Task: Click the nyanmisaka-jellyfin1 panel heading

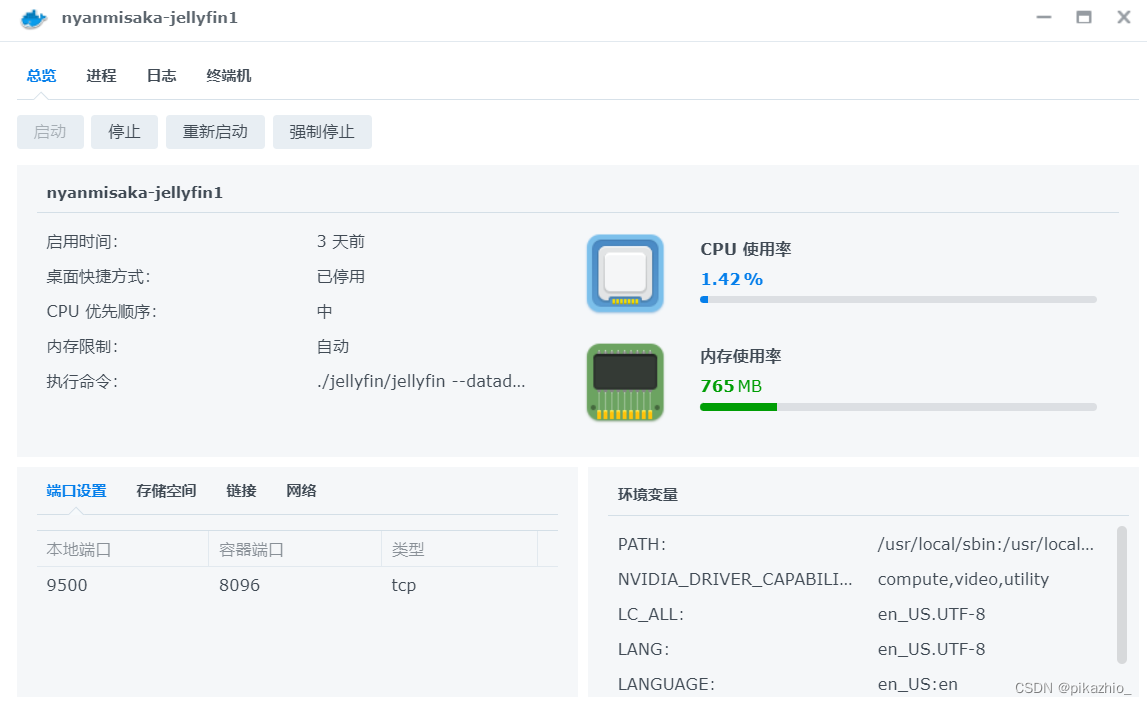Action: pos(135,192)
